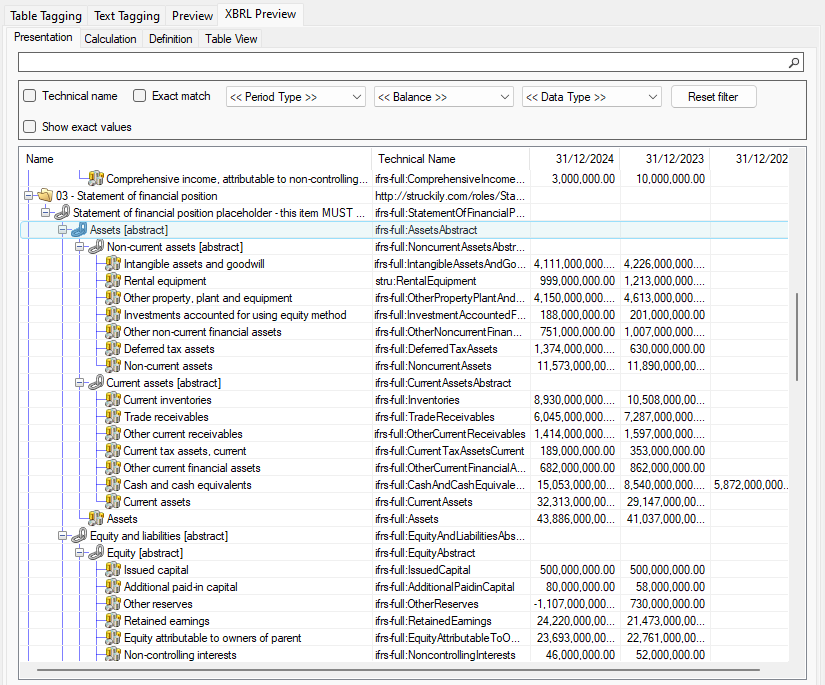Screen dimensions: 825x685
Task: Tick the Exact match checkbox
Action: click(139, 96)
